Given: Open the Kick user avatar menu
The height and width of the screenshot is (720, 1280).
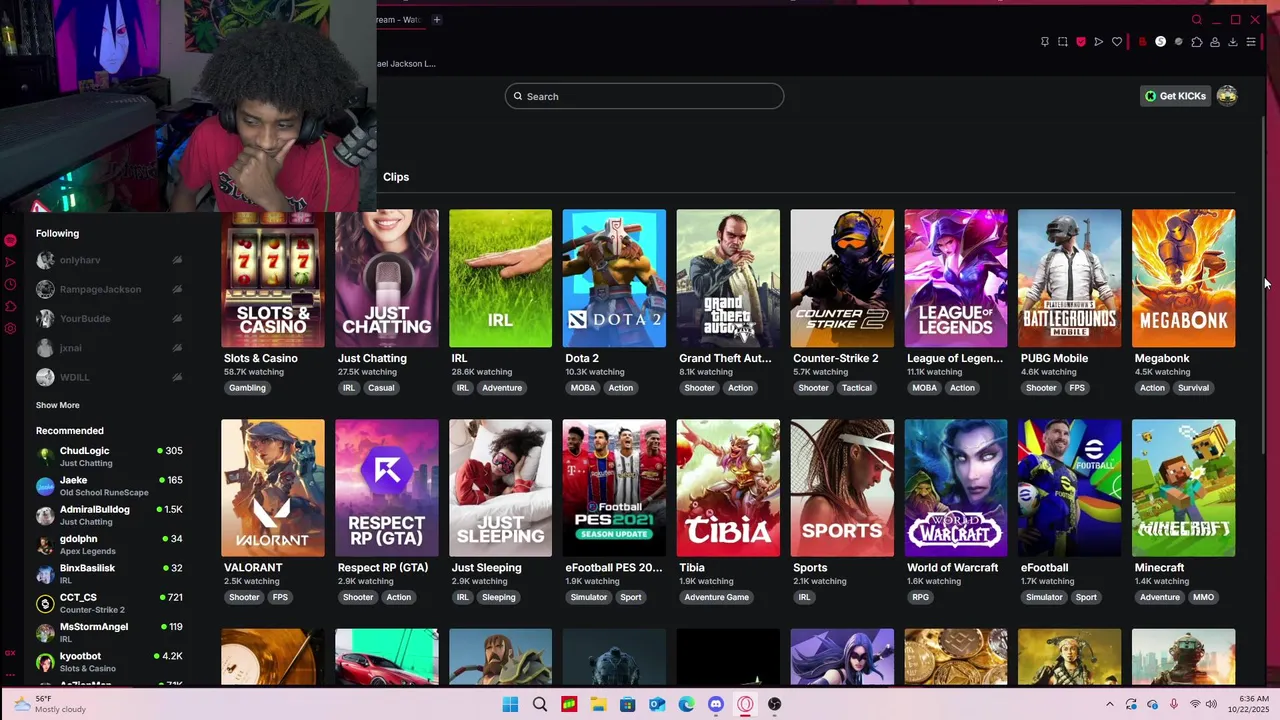Looking at the screenshot, I should point(1227,96).
